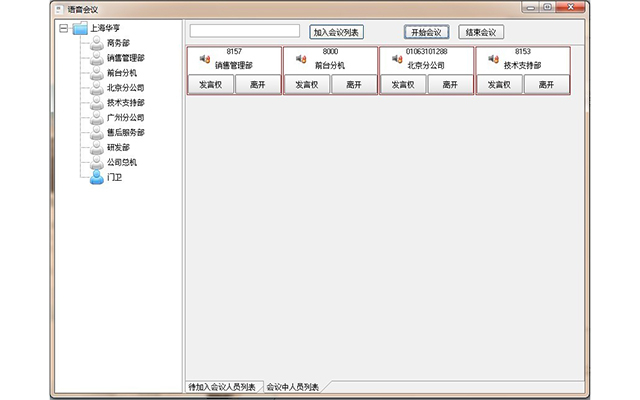Grant 发言权 to 销售管理部
Viewport: 640px width, 400px height.
(210, 85)
